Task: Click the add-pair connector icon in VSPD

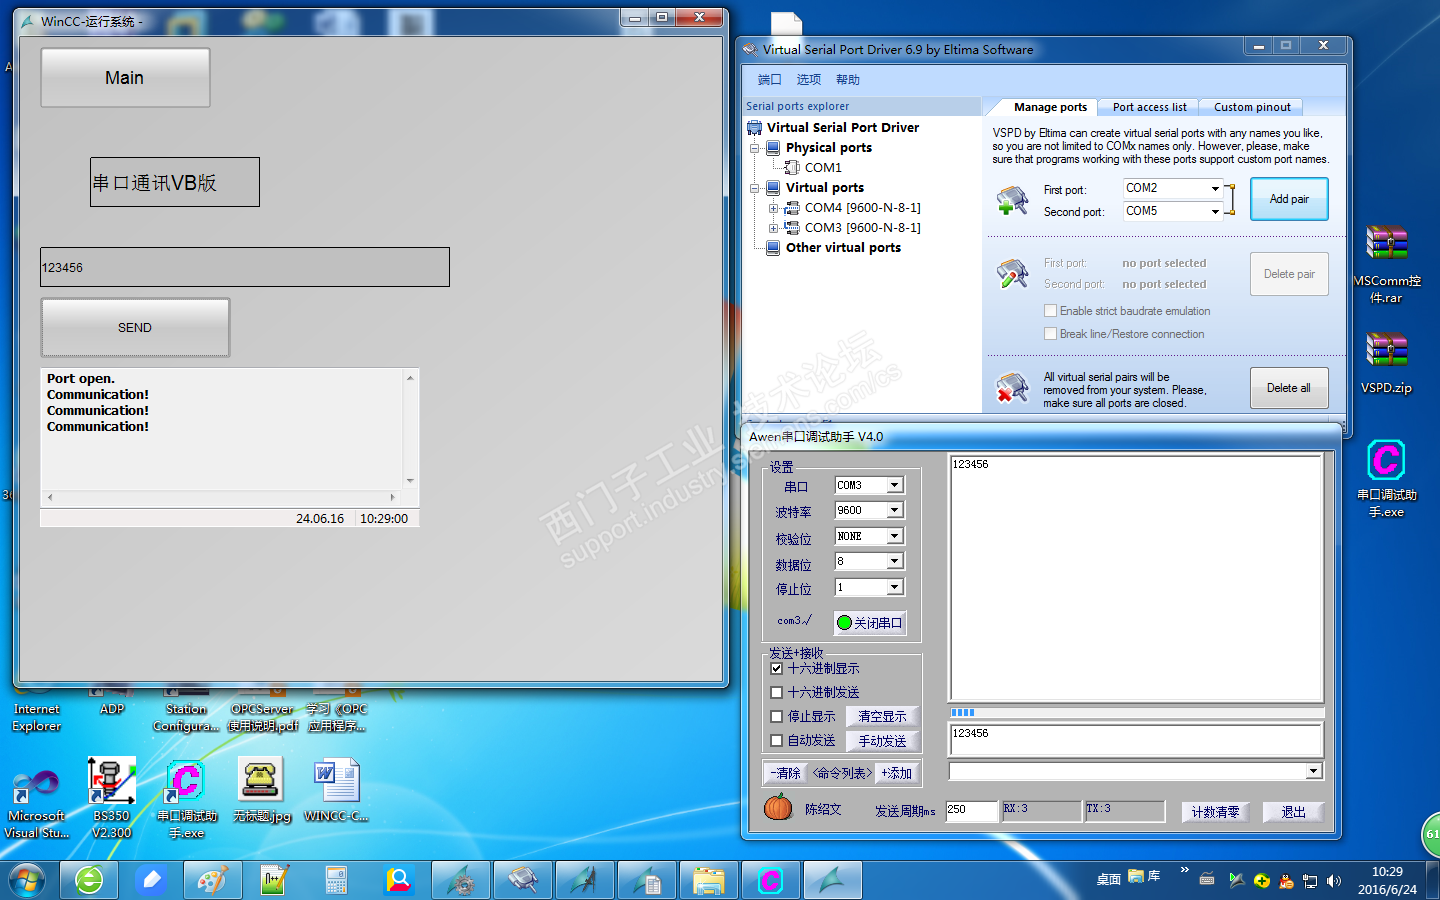Action: point(1012,200)
